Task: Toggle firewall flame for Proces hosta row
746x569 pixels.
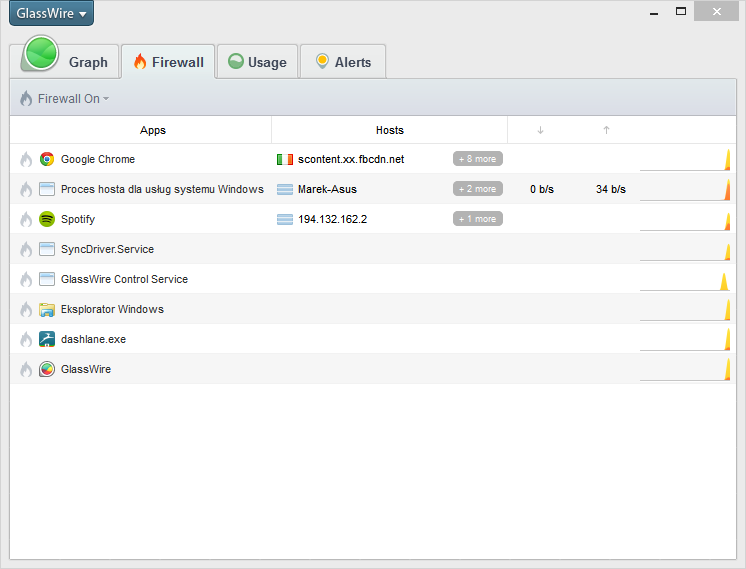Action: 26,189
